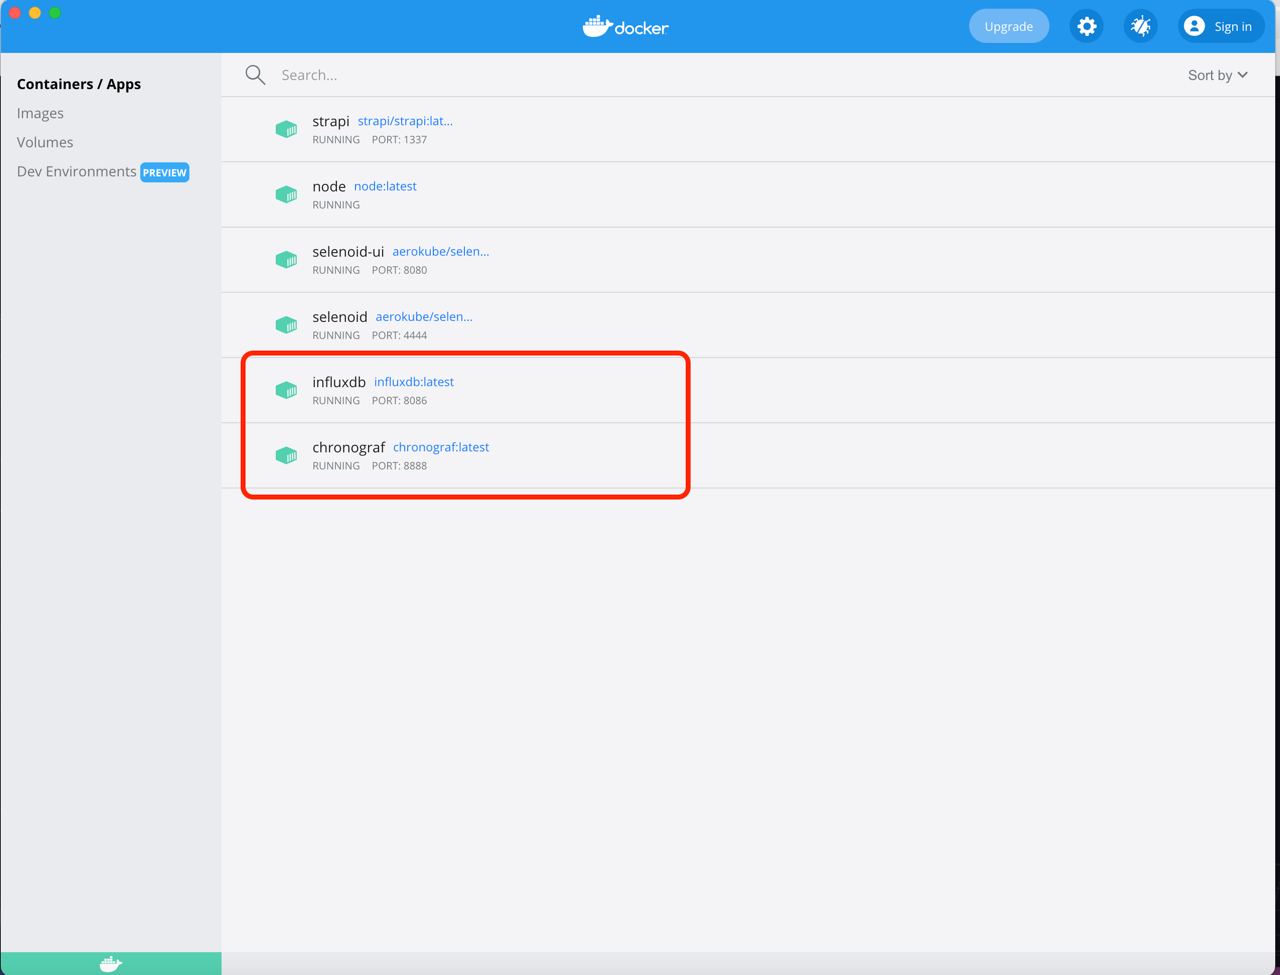The height and width of the screenshot is (975, 1280).
Task: Click PORT: 1337 text
Action: pyautogui.click(x=399, y=140)
